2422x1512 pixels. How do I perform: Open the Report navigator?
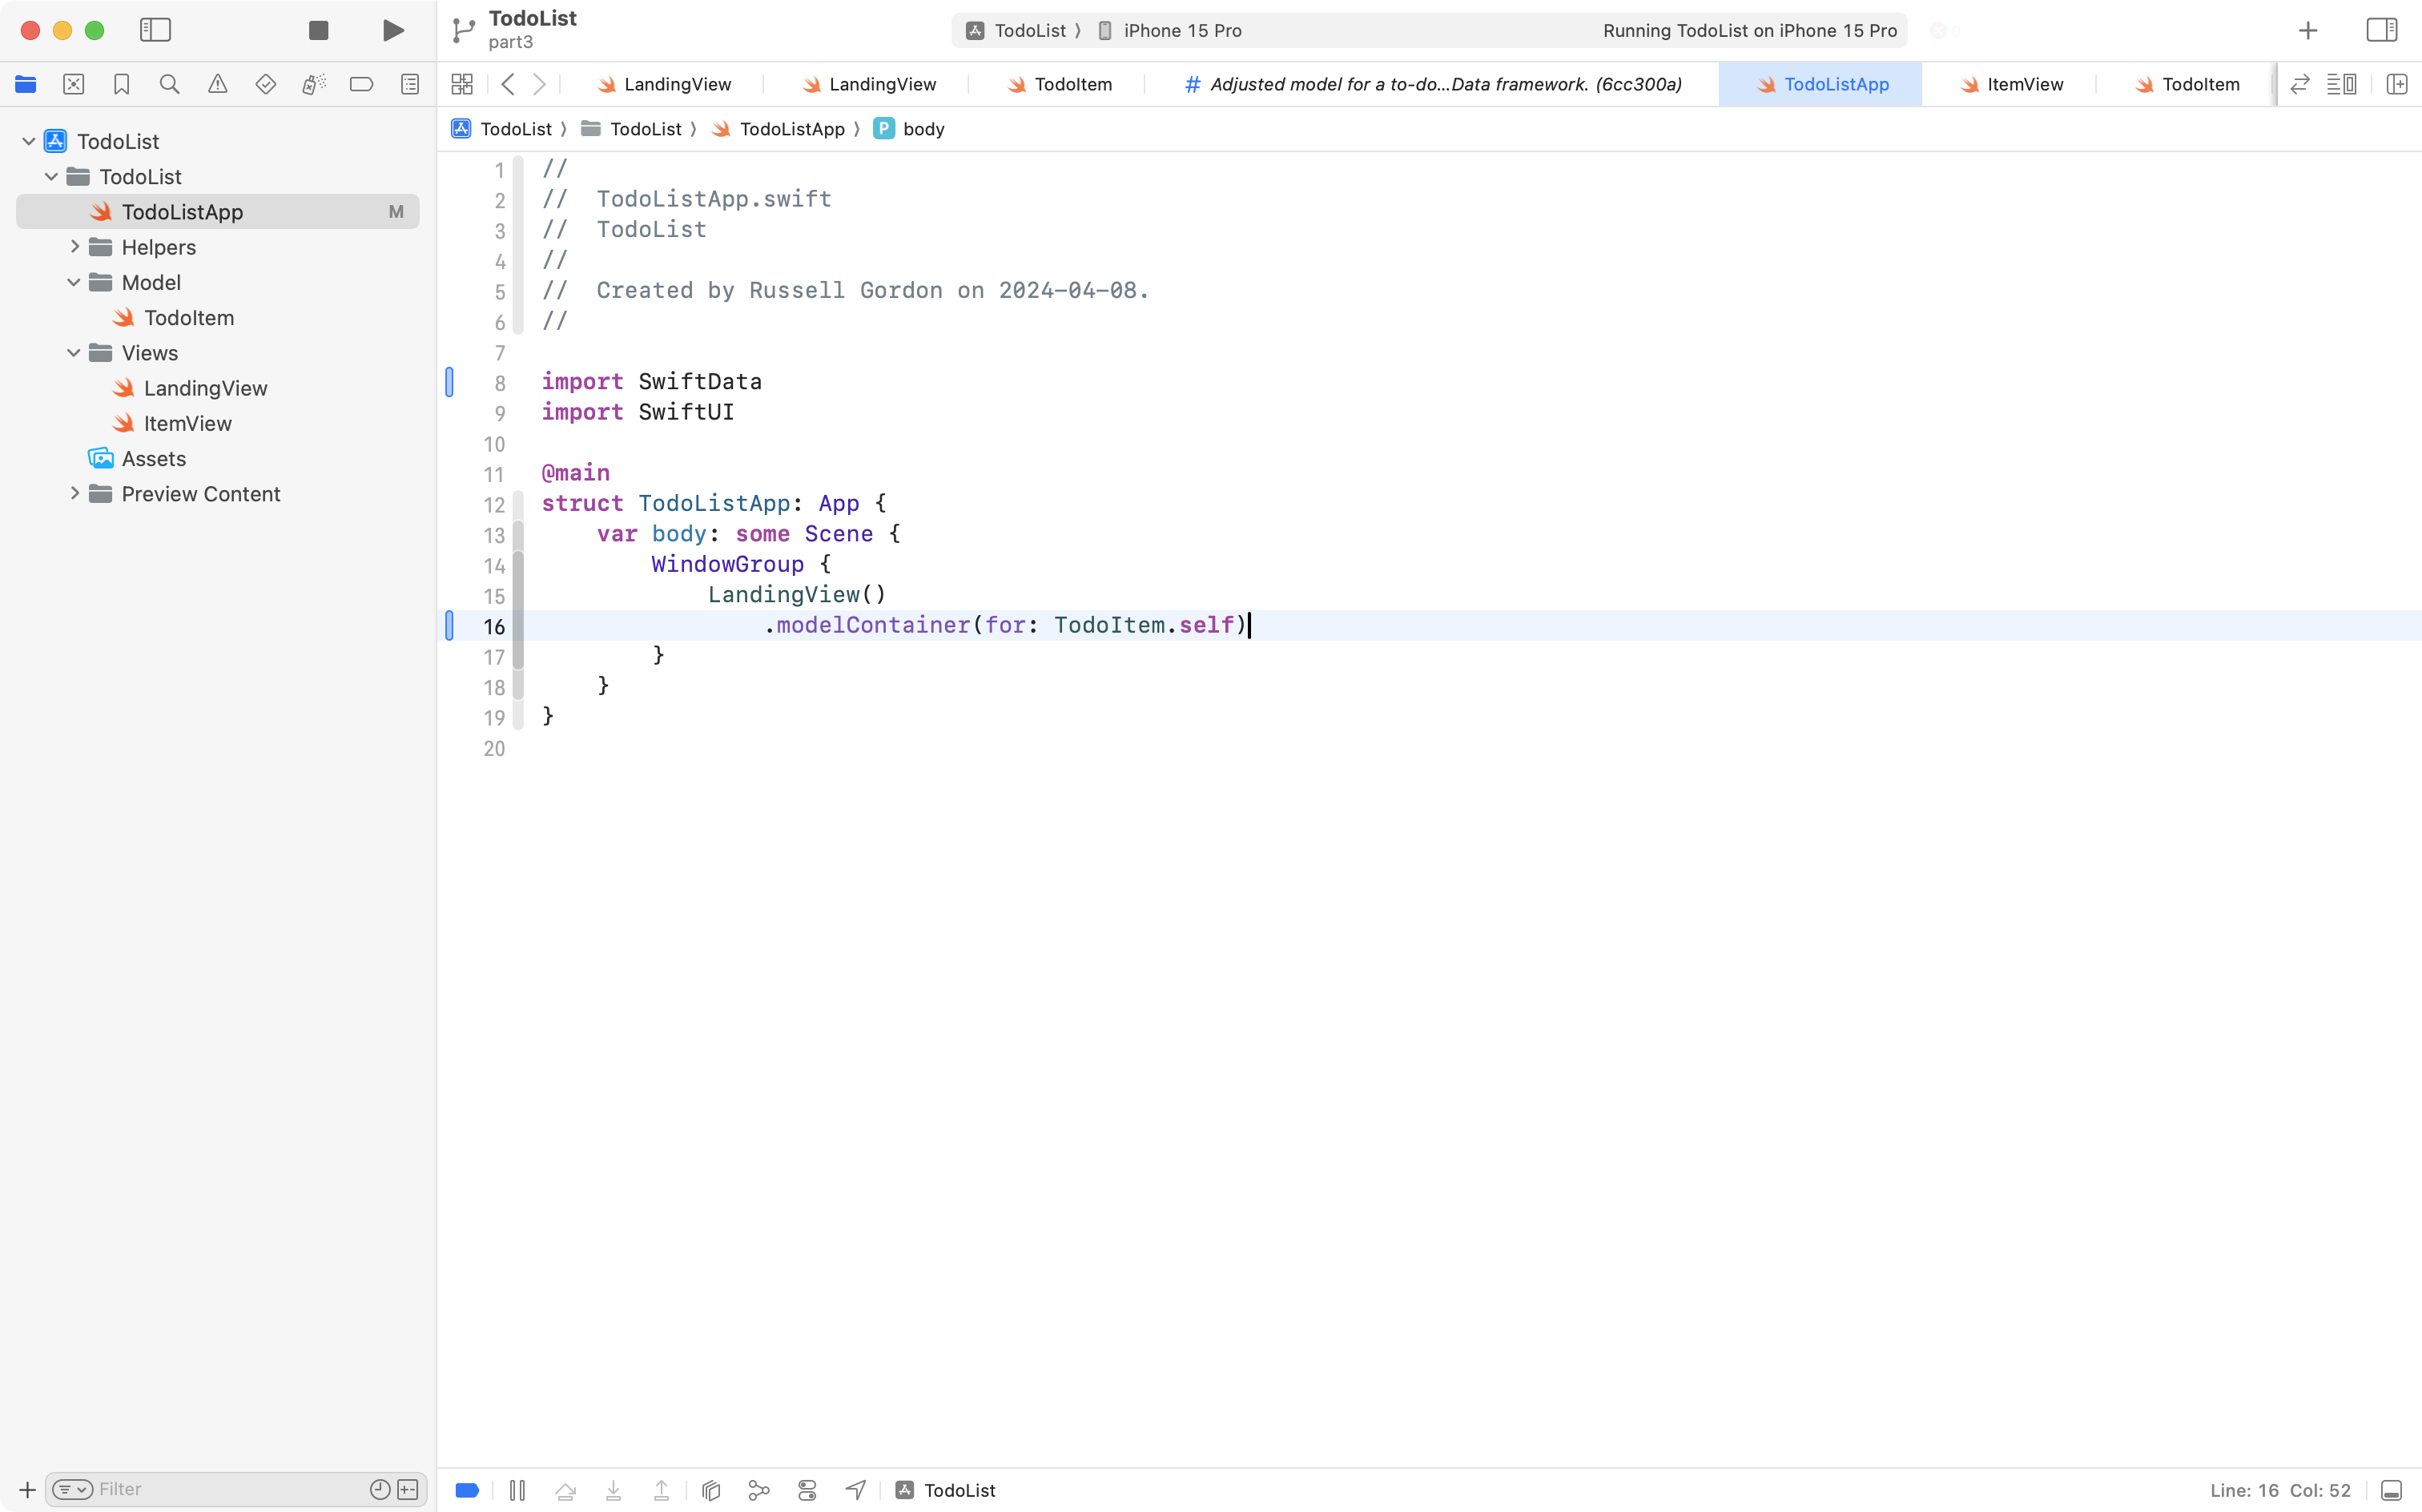[410, 84]
